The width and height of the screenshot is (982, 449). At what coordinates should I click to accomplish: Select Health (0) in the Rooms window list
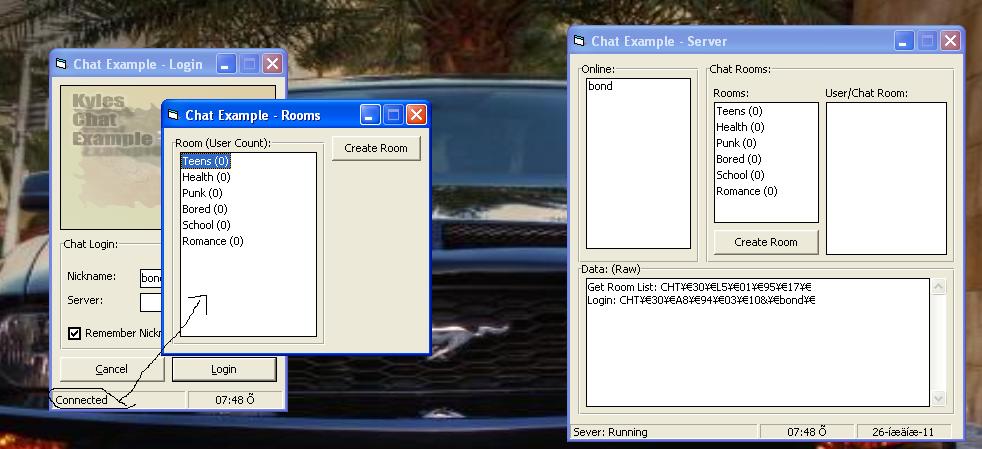point(206,177)
